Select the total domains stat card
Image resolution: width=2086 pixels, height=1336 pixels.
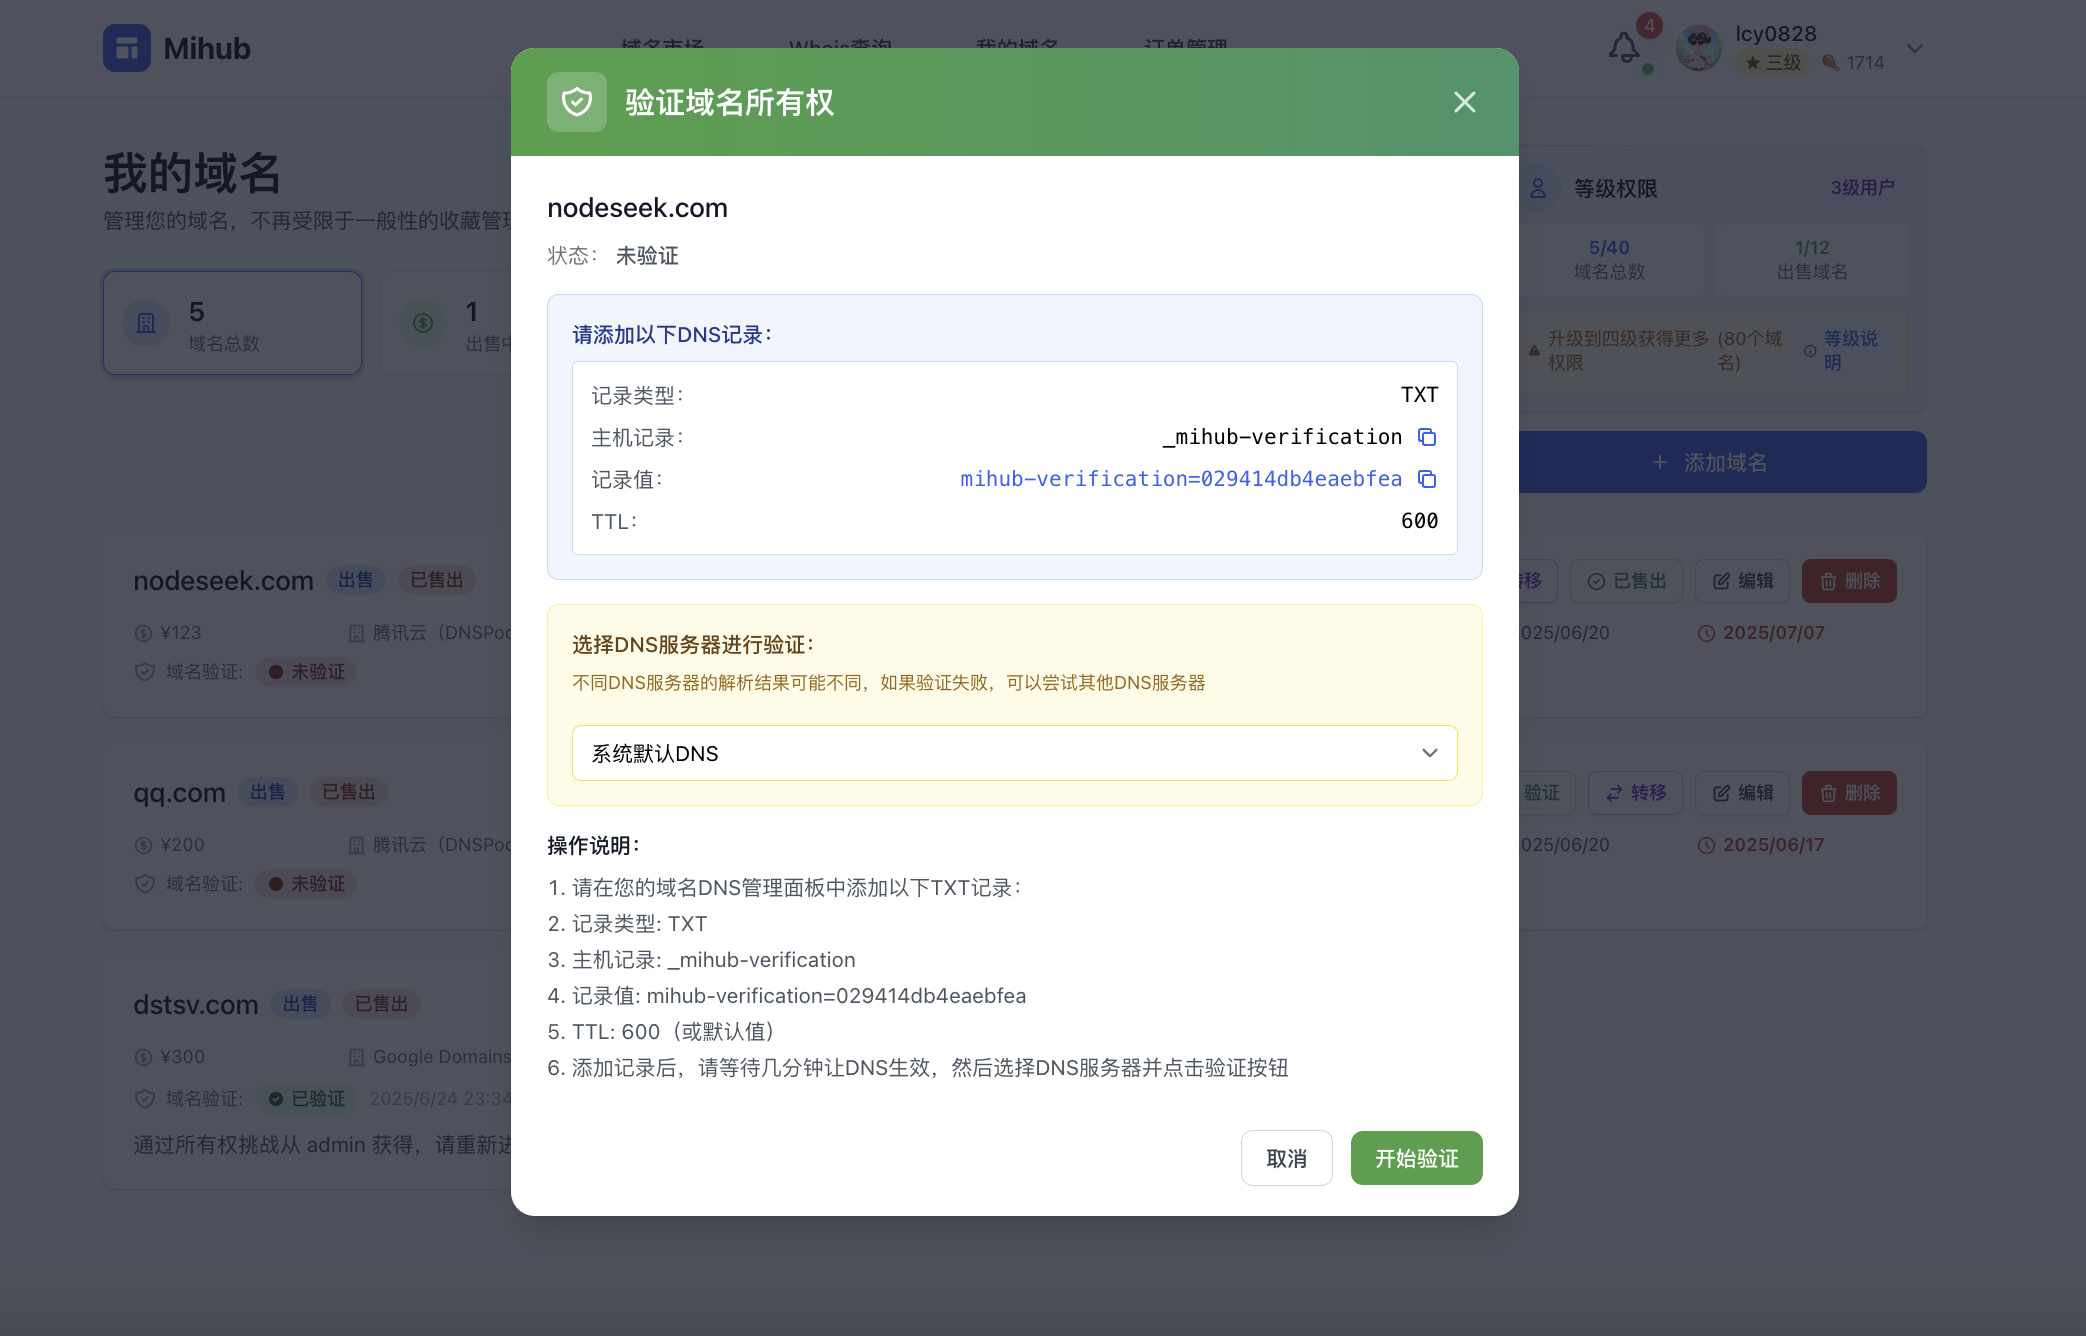pos(232,323)
